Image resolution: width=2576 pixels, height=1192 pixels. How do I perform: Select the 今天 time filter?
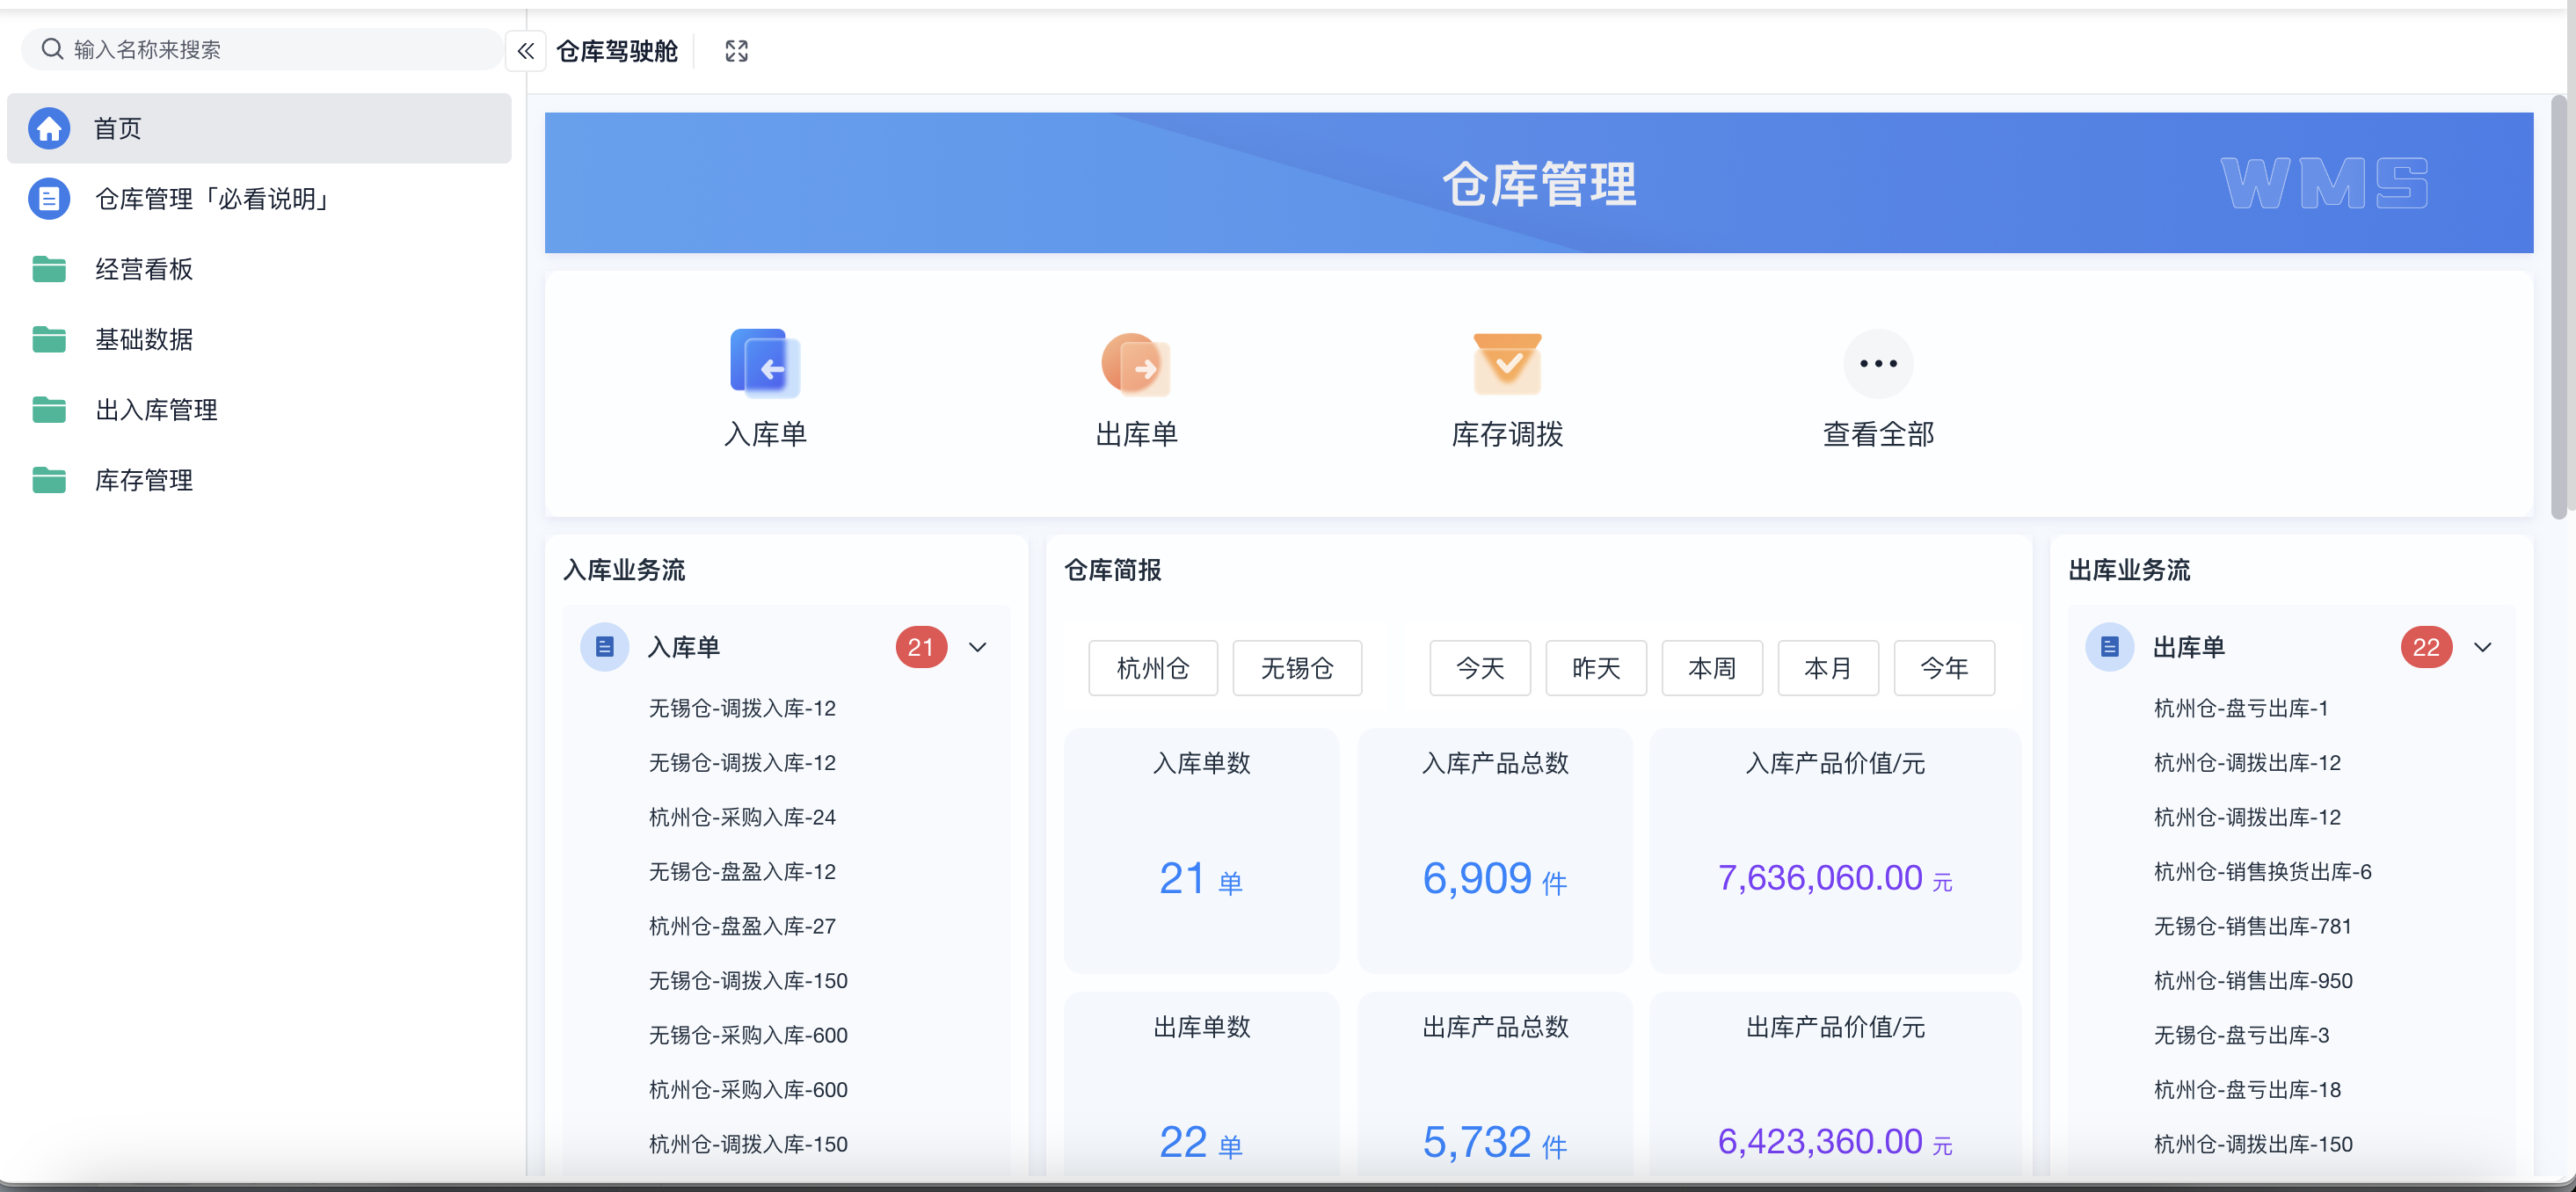point(1480,668)
